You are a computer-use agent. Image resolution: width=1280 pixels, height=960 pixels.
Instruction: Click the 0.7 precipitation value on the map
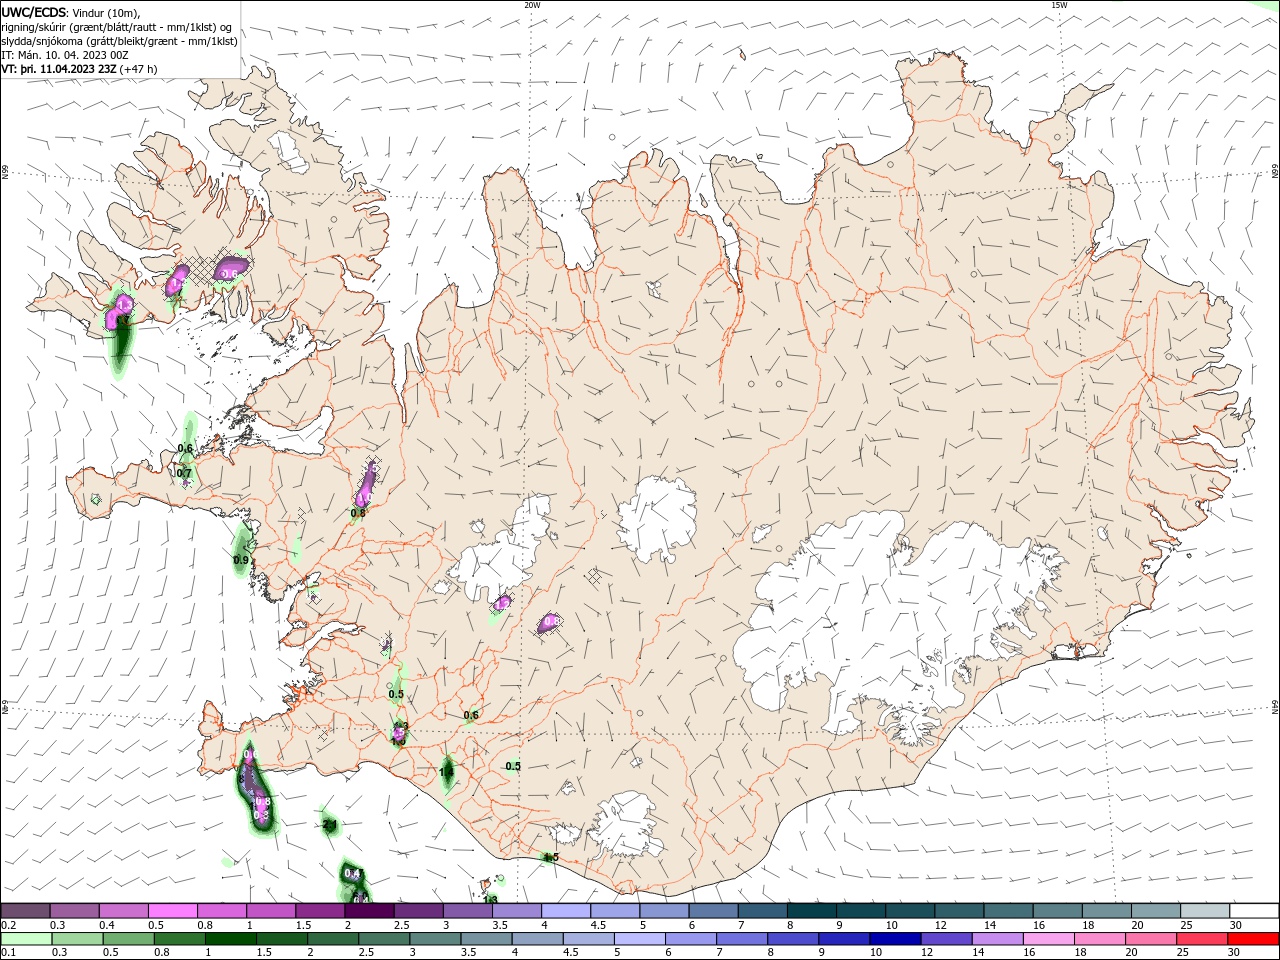click(184, 473)
